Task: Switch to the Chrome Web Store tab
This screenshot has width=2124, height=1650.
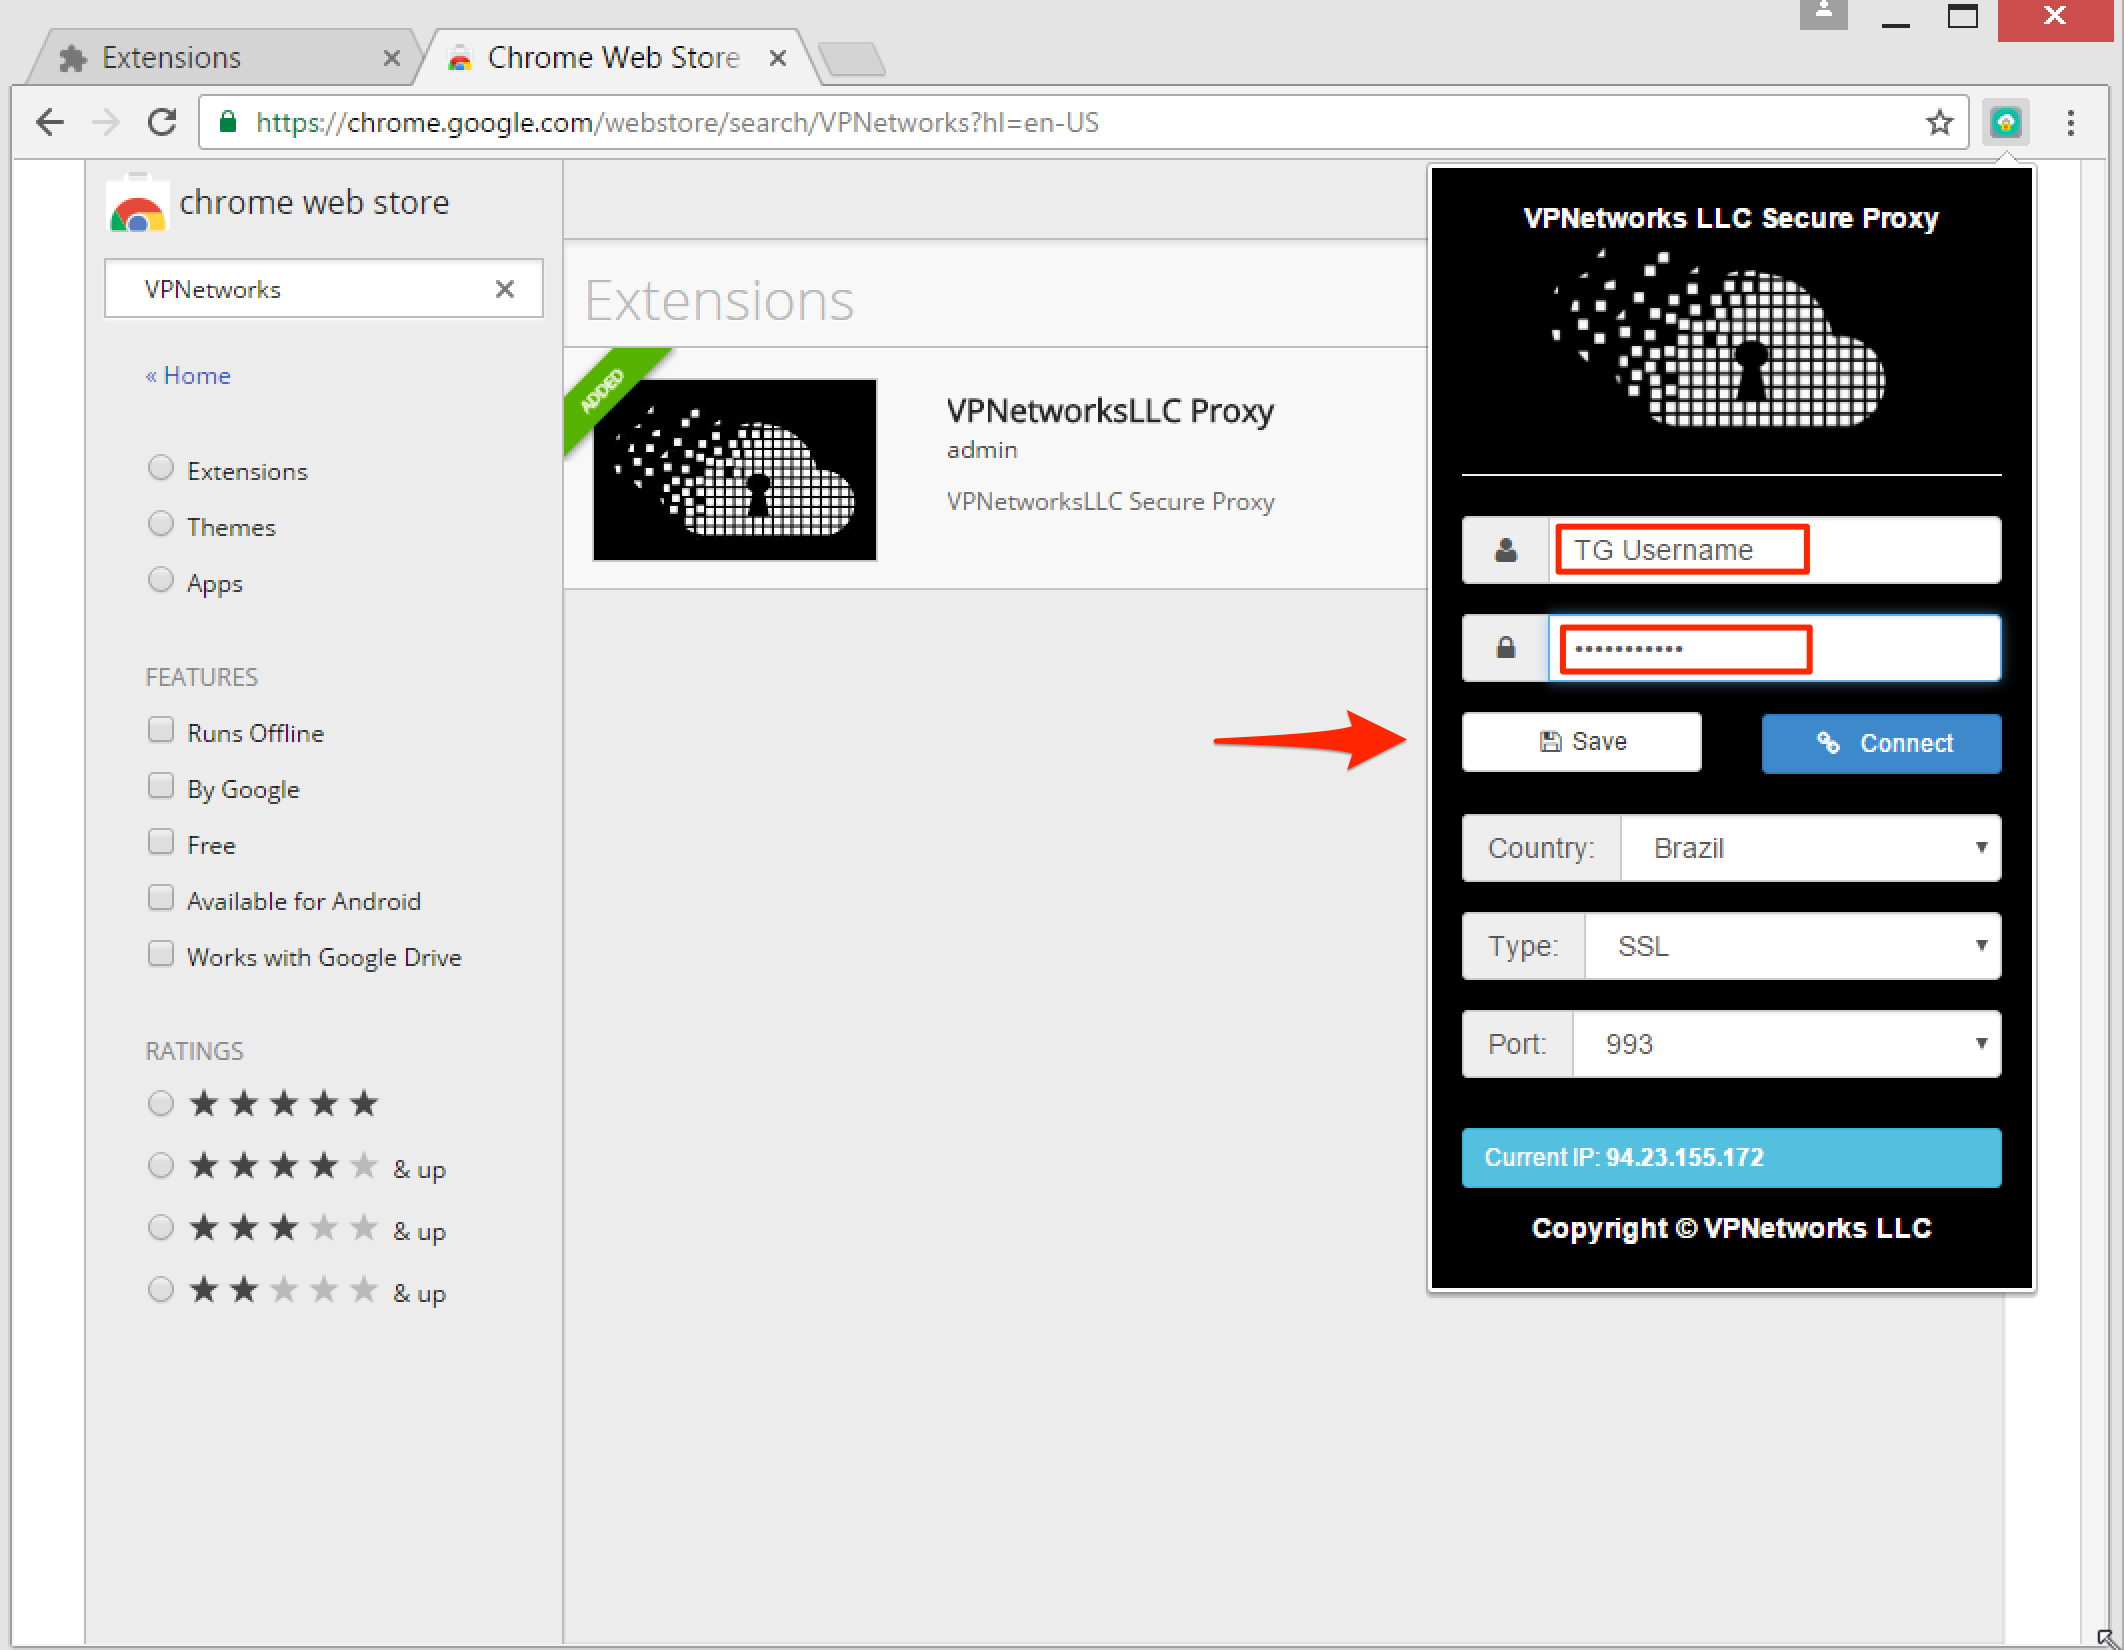Action: pyautogui.click(x=615, y=58)
